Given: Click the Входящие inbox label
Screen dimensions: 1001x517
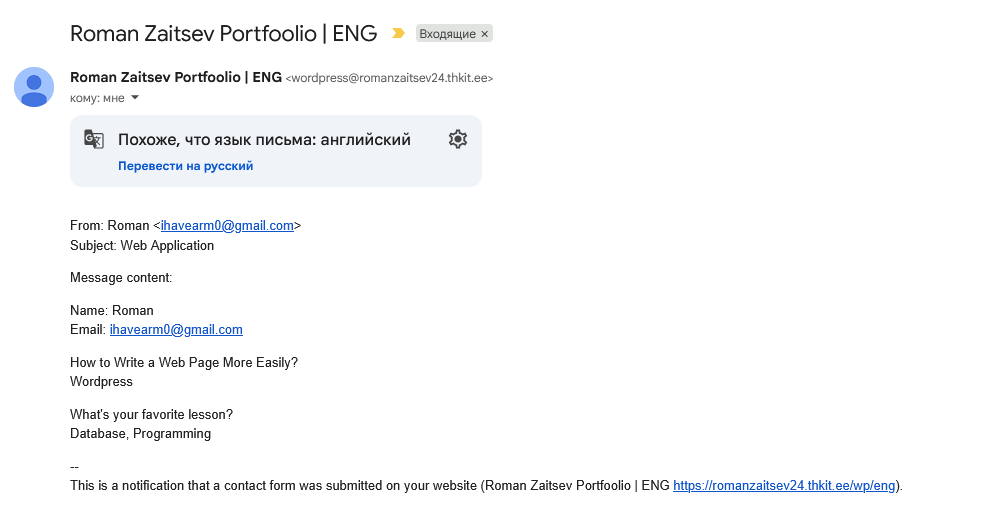Looking at the screenshot, I should 446,34.
